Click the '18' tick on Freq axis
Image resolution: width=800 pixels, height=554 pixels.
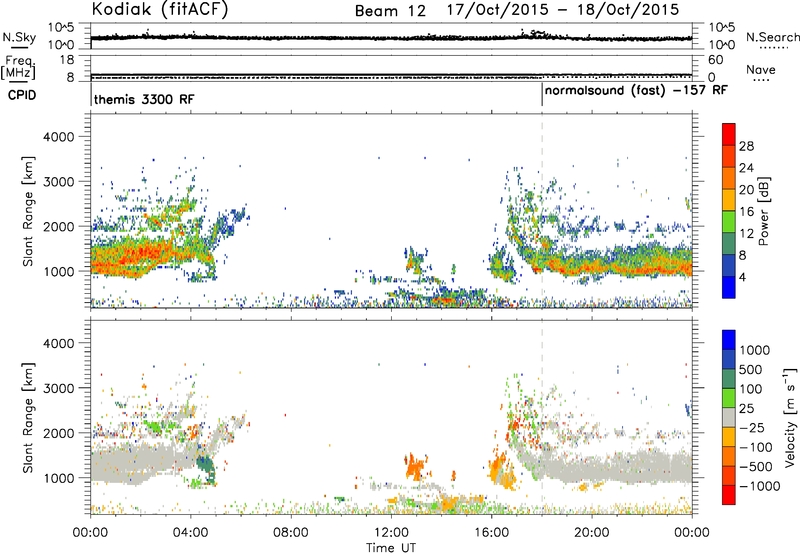pos(67,60)
